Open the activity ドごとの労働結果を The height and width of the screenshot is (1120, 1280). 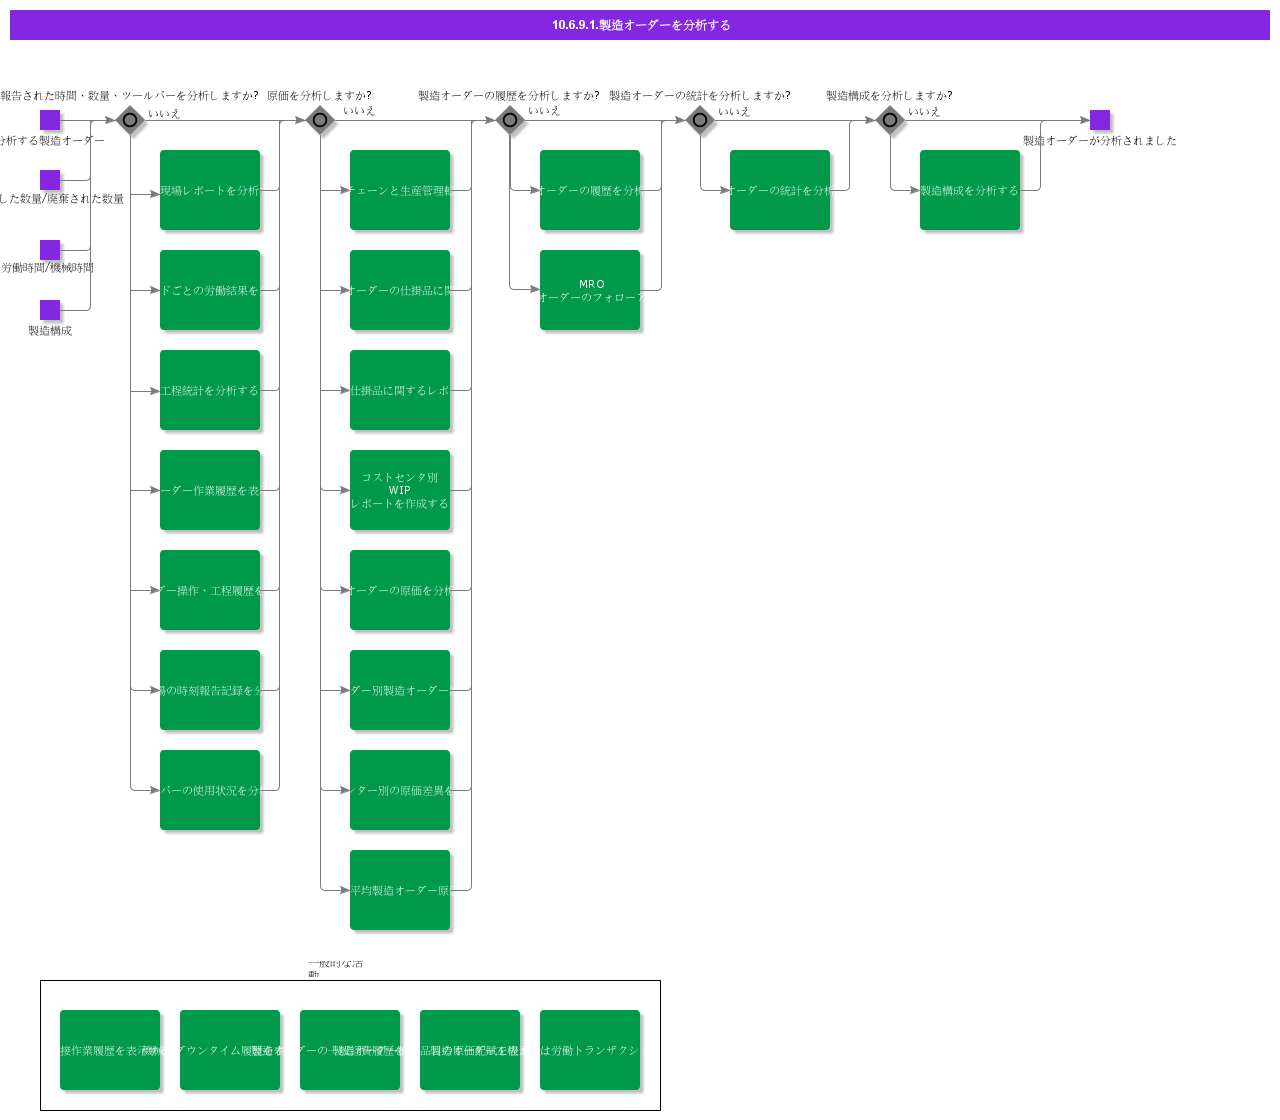(x=210, y=290)
